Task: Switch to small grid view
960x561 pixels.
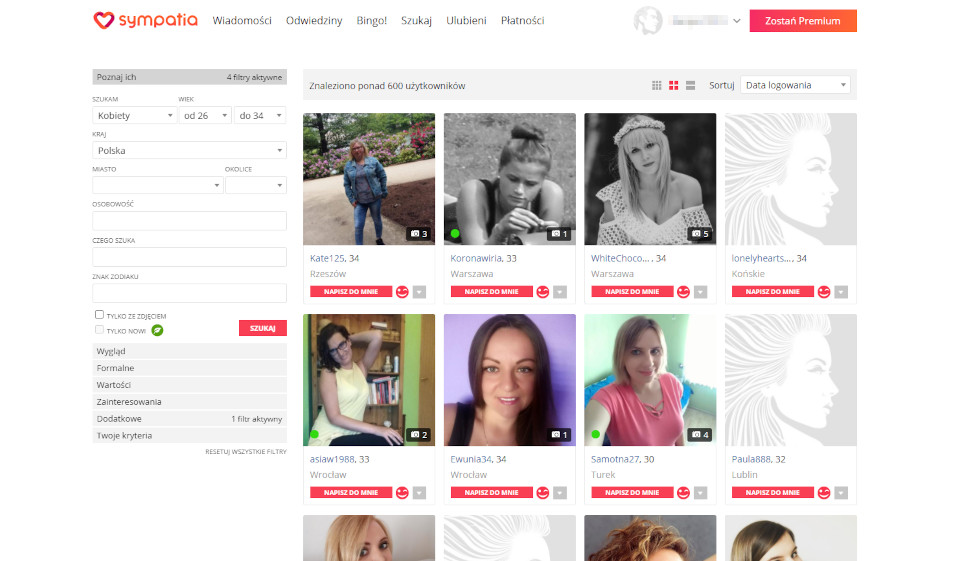Action: point(657,85)
